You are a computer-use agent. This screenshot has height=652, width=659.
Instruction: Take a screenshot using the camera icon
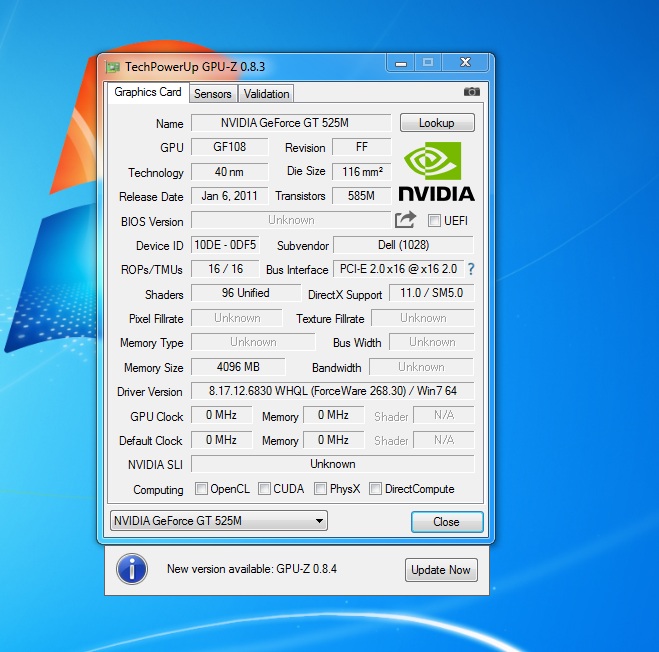tap(472, 92)
